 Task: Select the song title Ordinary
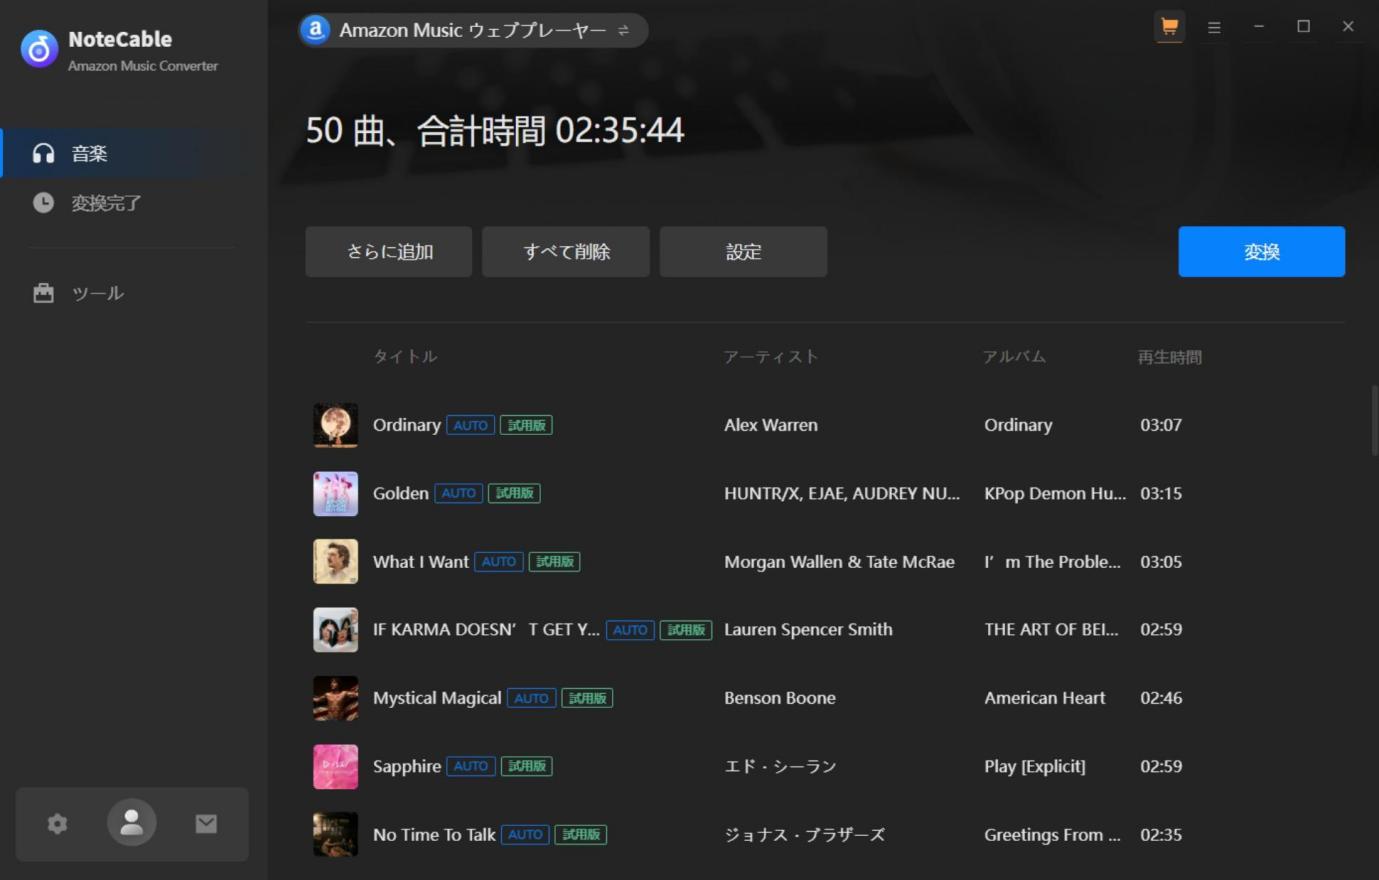[407, 425]
